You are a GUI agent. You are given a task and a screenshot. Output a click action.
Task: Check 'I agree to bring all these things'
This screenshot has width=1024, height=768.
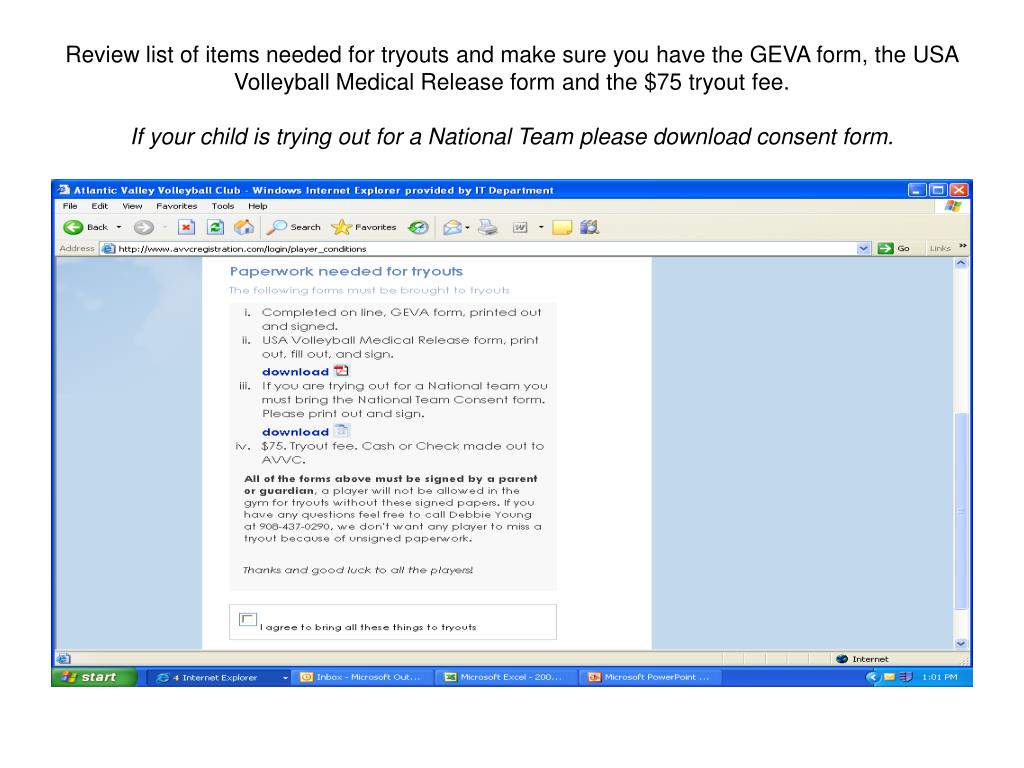248,619
